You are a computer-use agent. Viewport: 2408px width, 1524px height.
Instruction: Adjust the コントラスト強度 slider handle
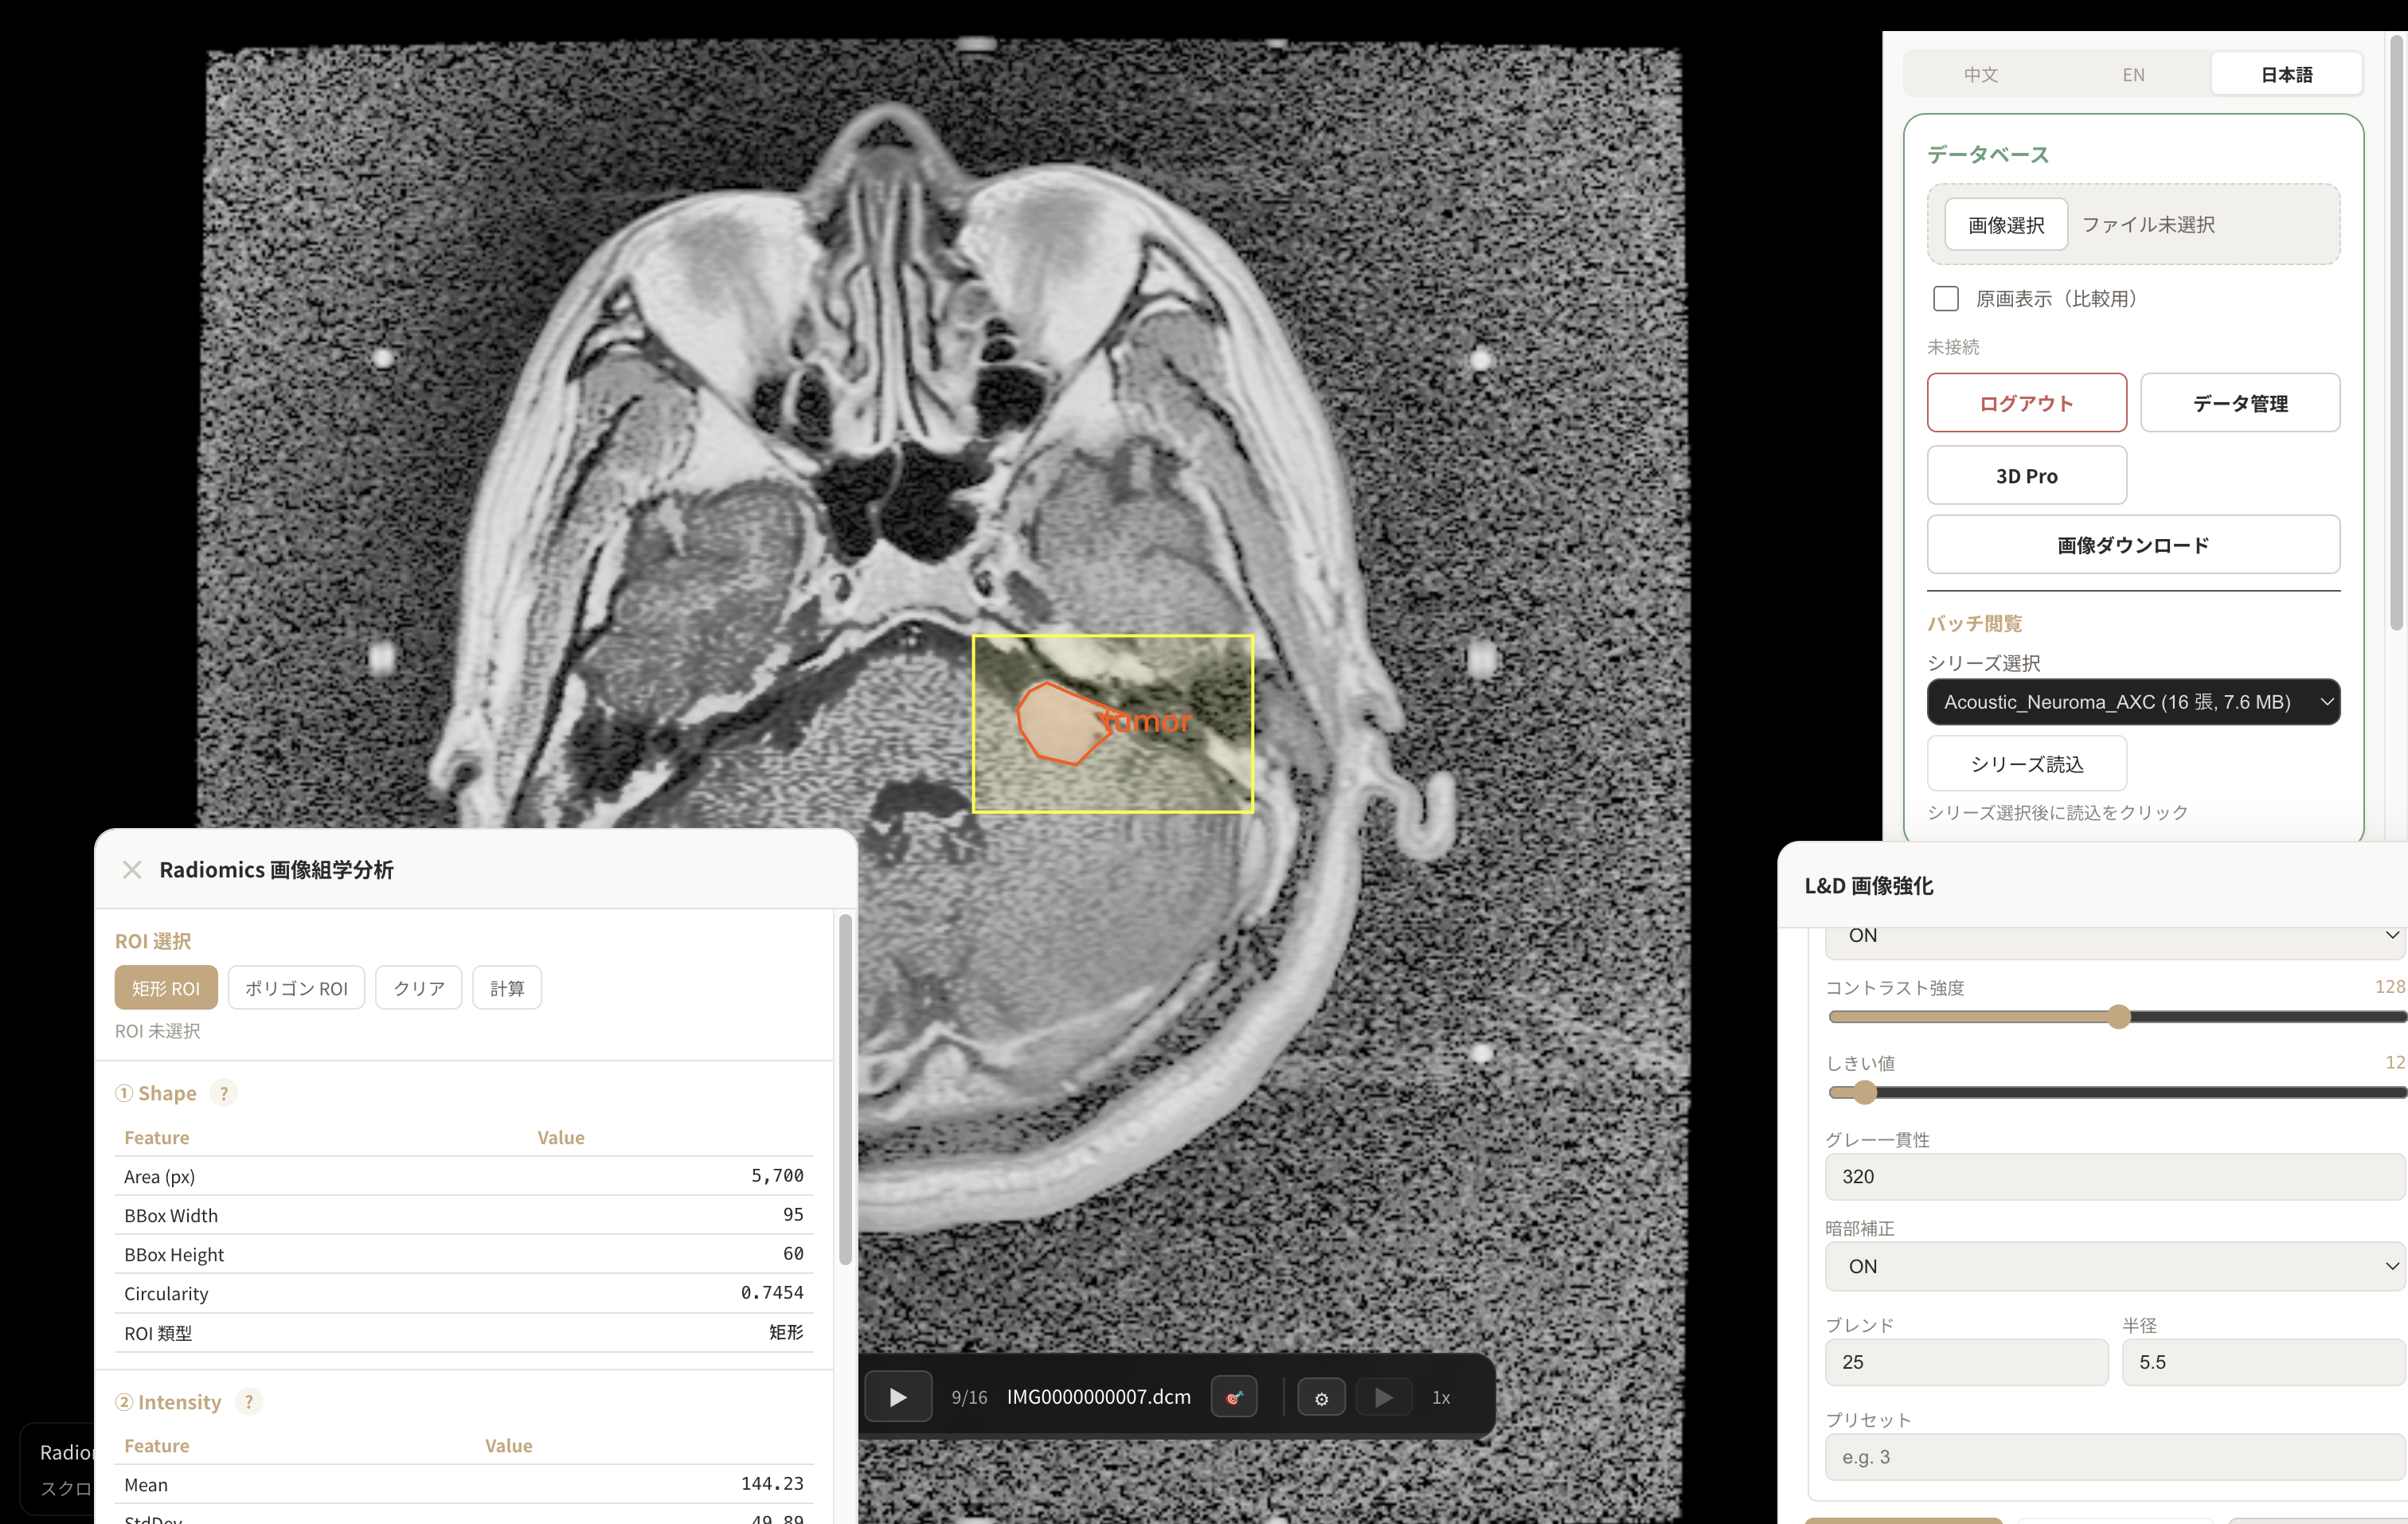(x=2118, y=1017)
